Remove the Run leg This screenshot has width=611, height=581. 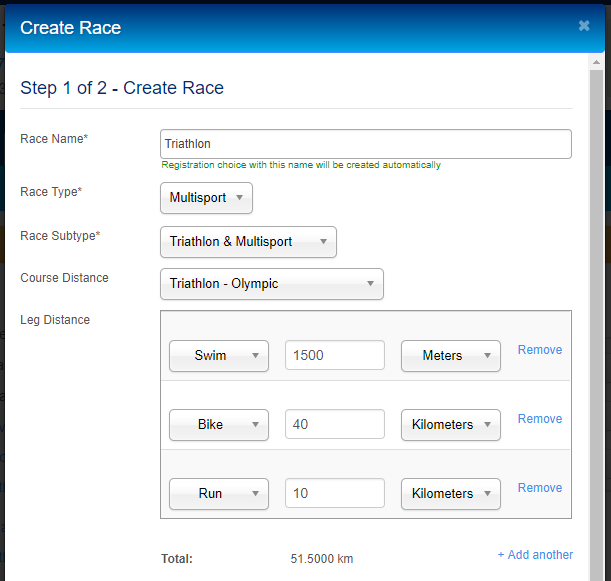coord(540,487)
